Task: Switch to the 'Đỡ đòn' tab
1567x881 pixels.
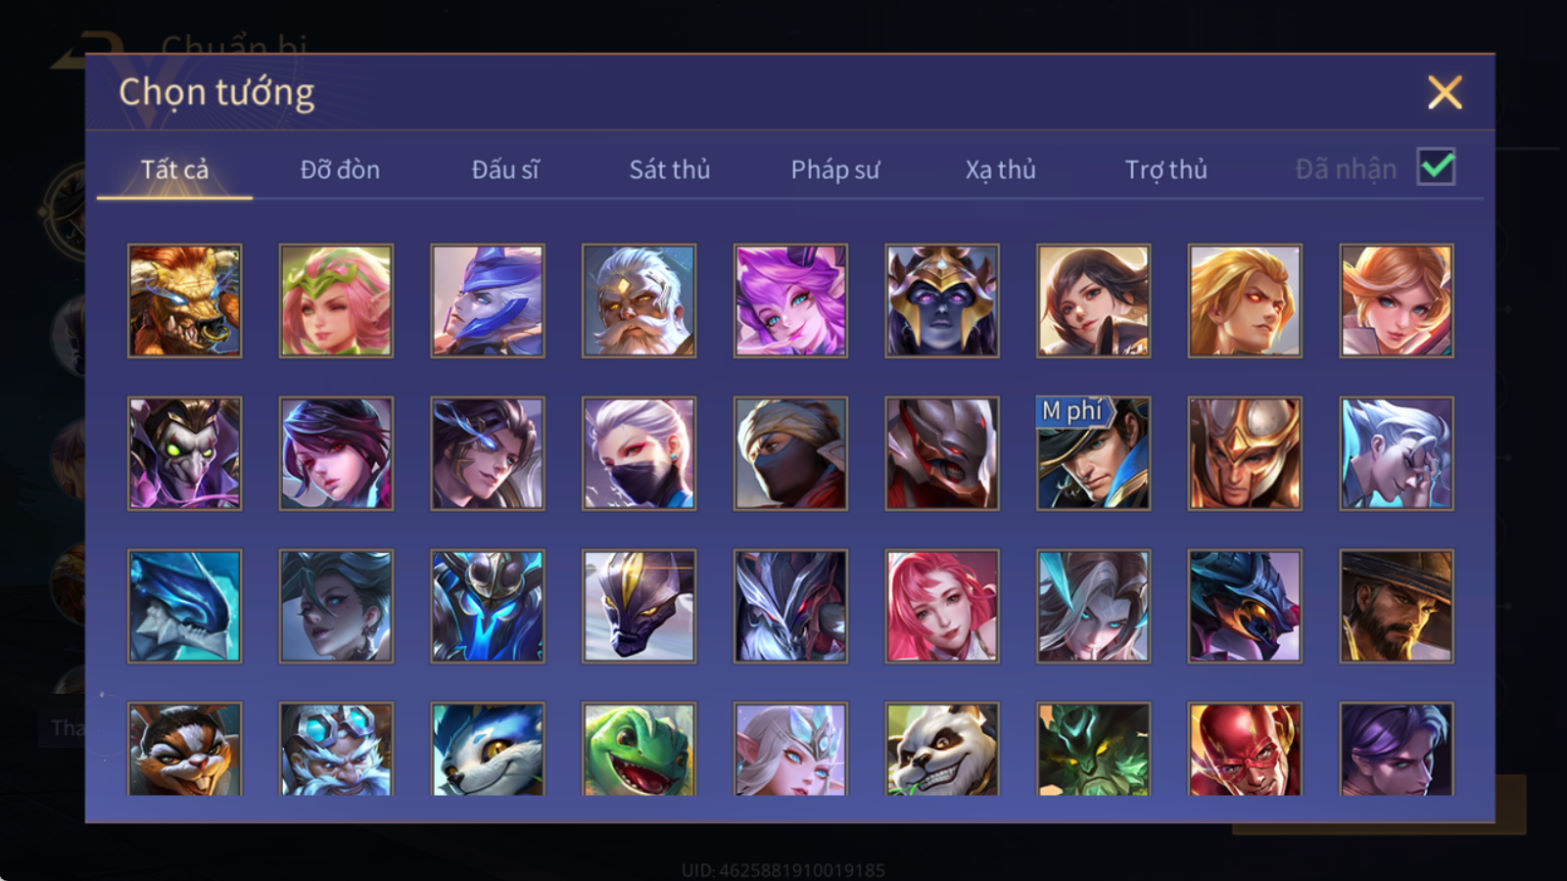Action: [340, 170]
